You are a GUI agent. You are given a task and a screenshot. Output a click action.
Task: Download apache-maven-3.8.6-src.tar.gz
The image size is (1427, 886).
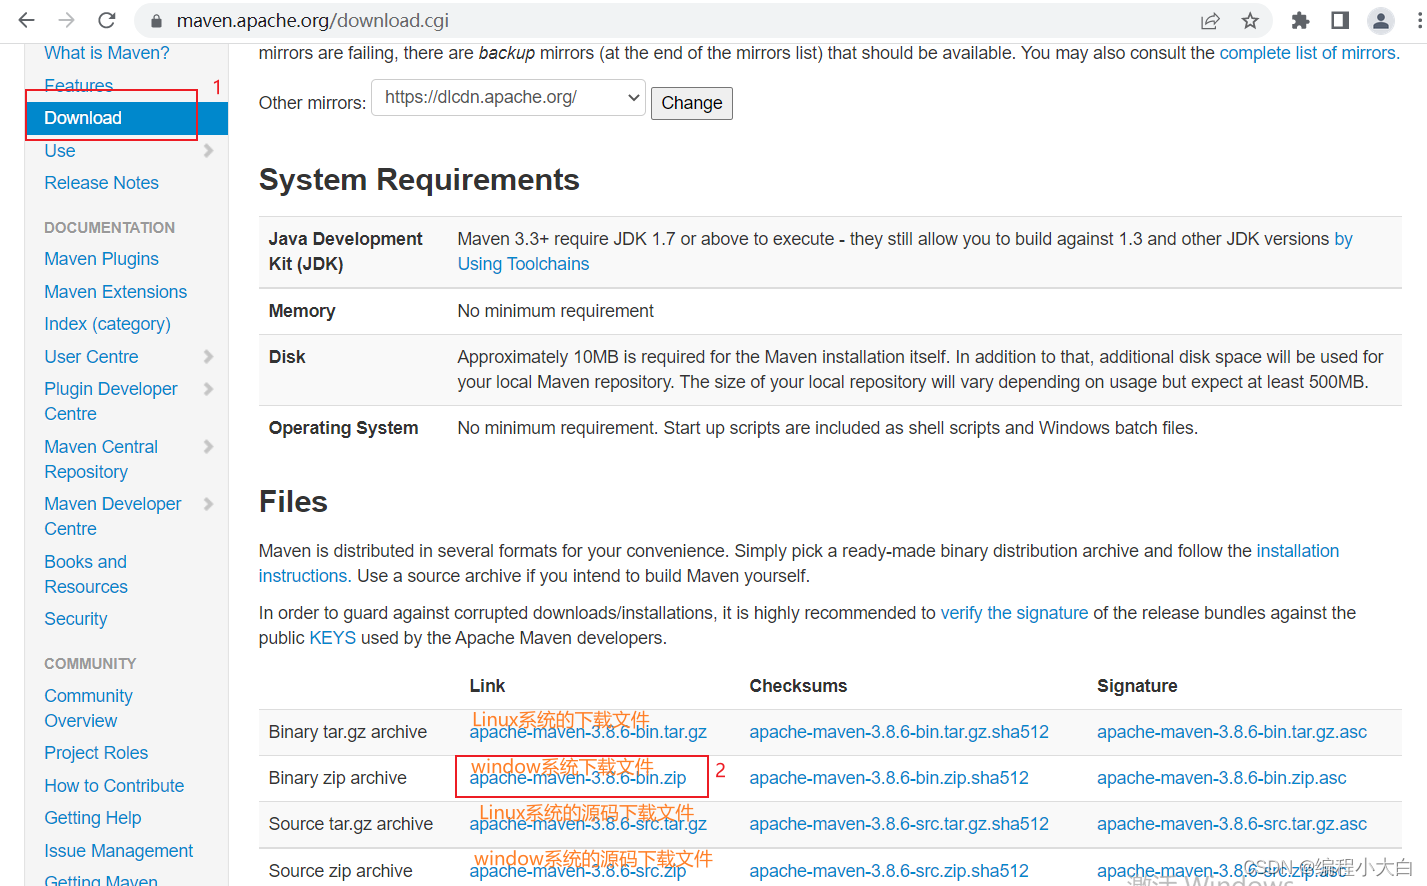588,824
